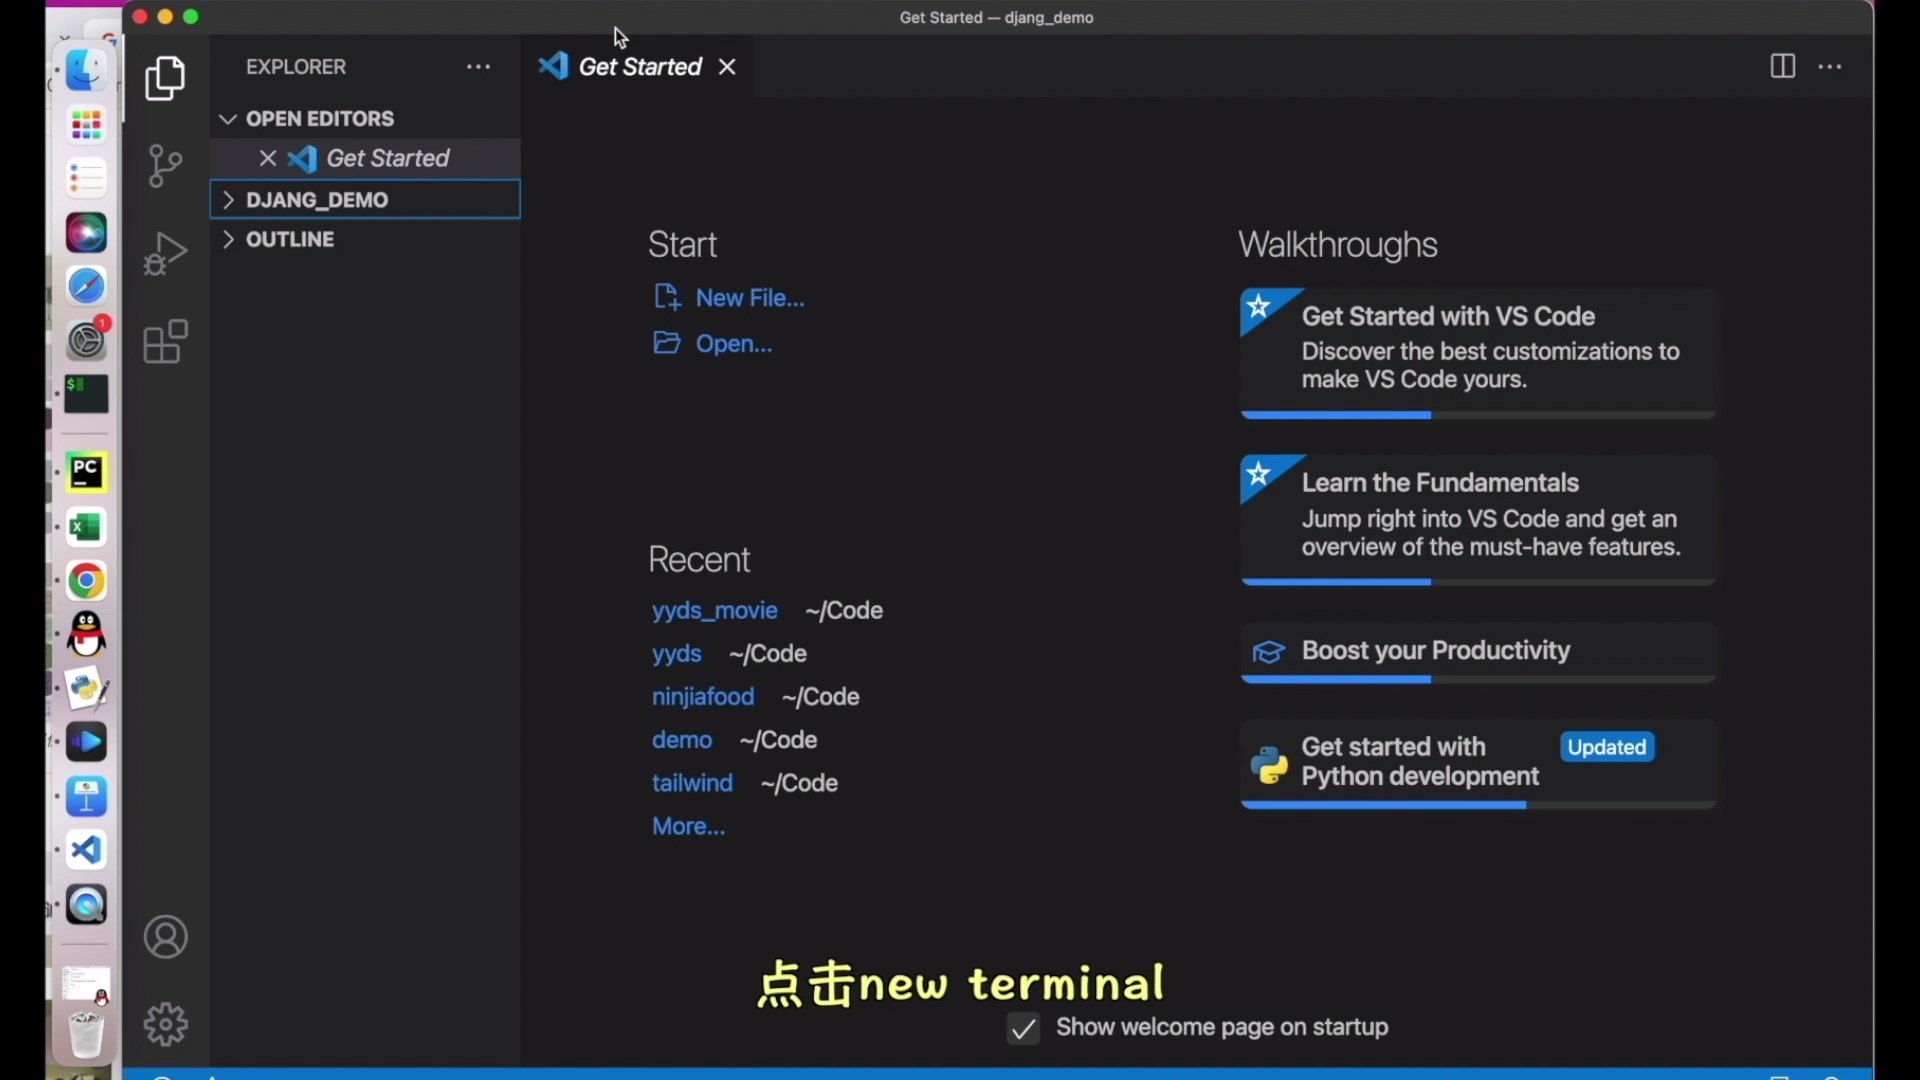1920x1080 pixels.
Task: Expand the DJANG_DEMO folder
Action: pos(229,199)
